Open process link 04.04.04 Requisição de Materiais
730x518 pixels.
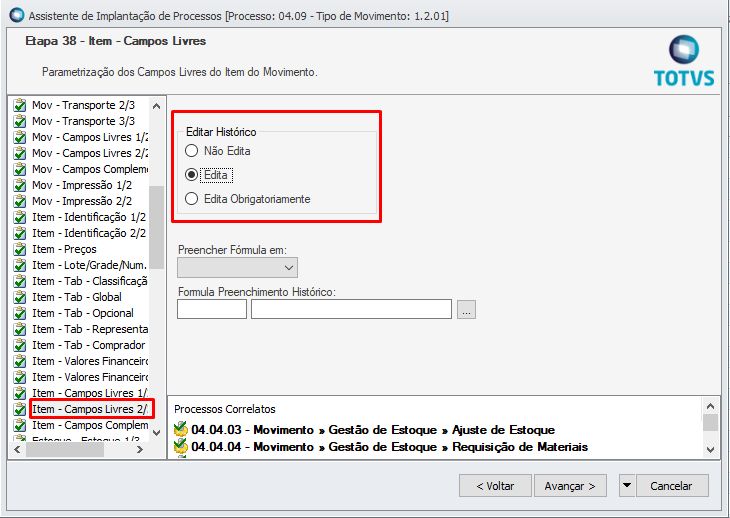click(390, 447)
